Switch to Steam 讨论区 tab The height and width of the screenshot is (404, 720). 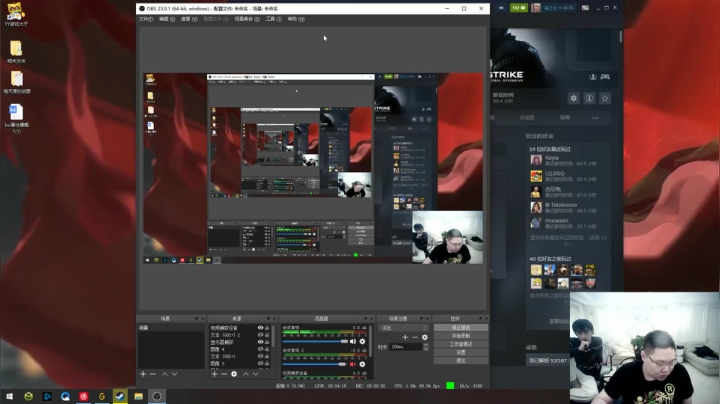(x=527, y=118)
